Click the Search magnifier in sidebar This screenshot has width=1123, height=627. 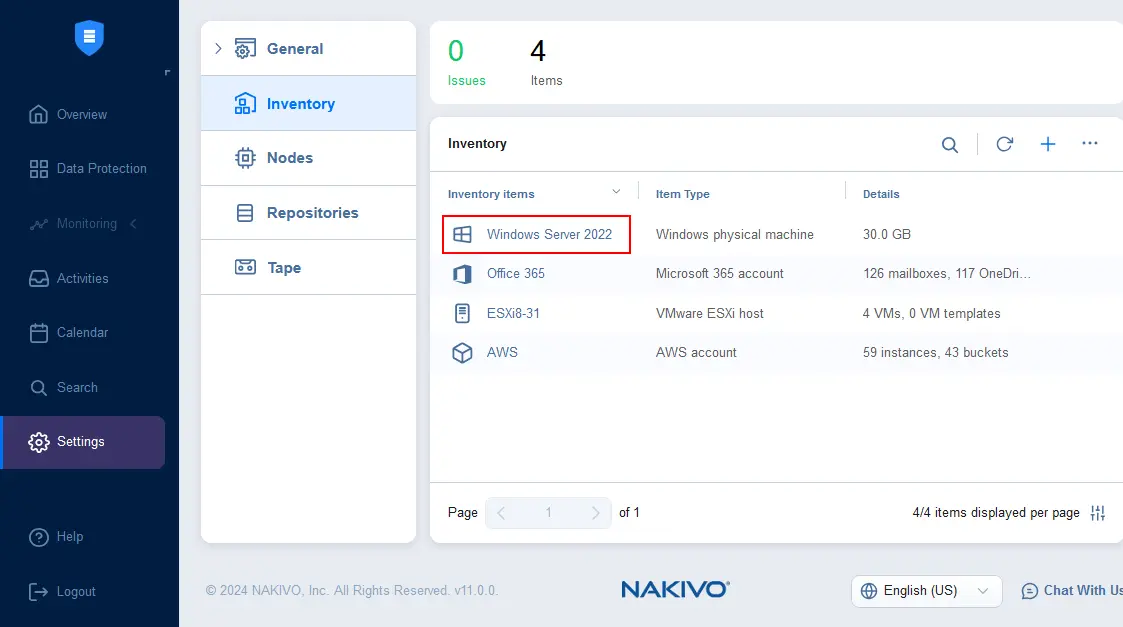click(x=39, y=388)
